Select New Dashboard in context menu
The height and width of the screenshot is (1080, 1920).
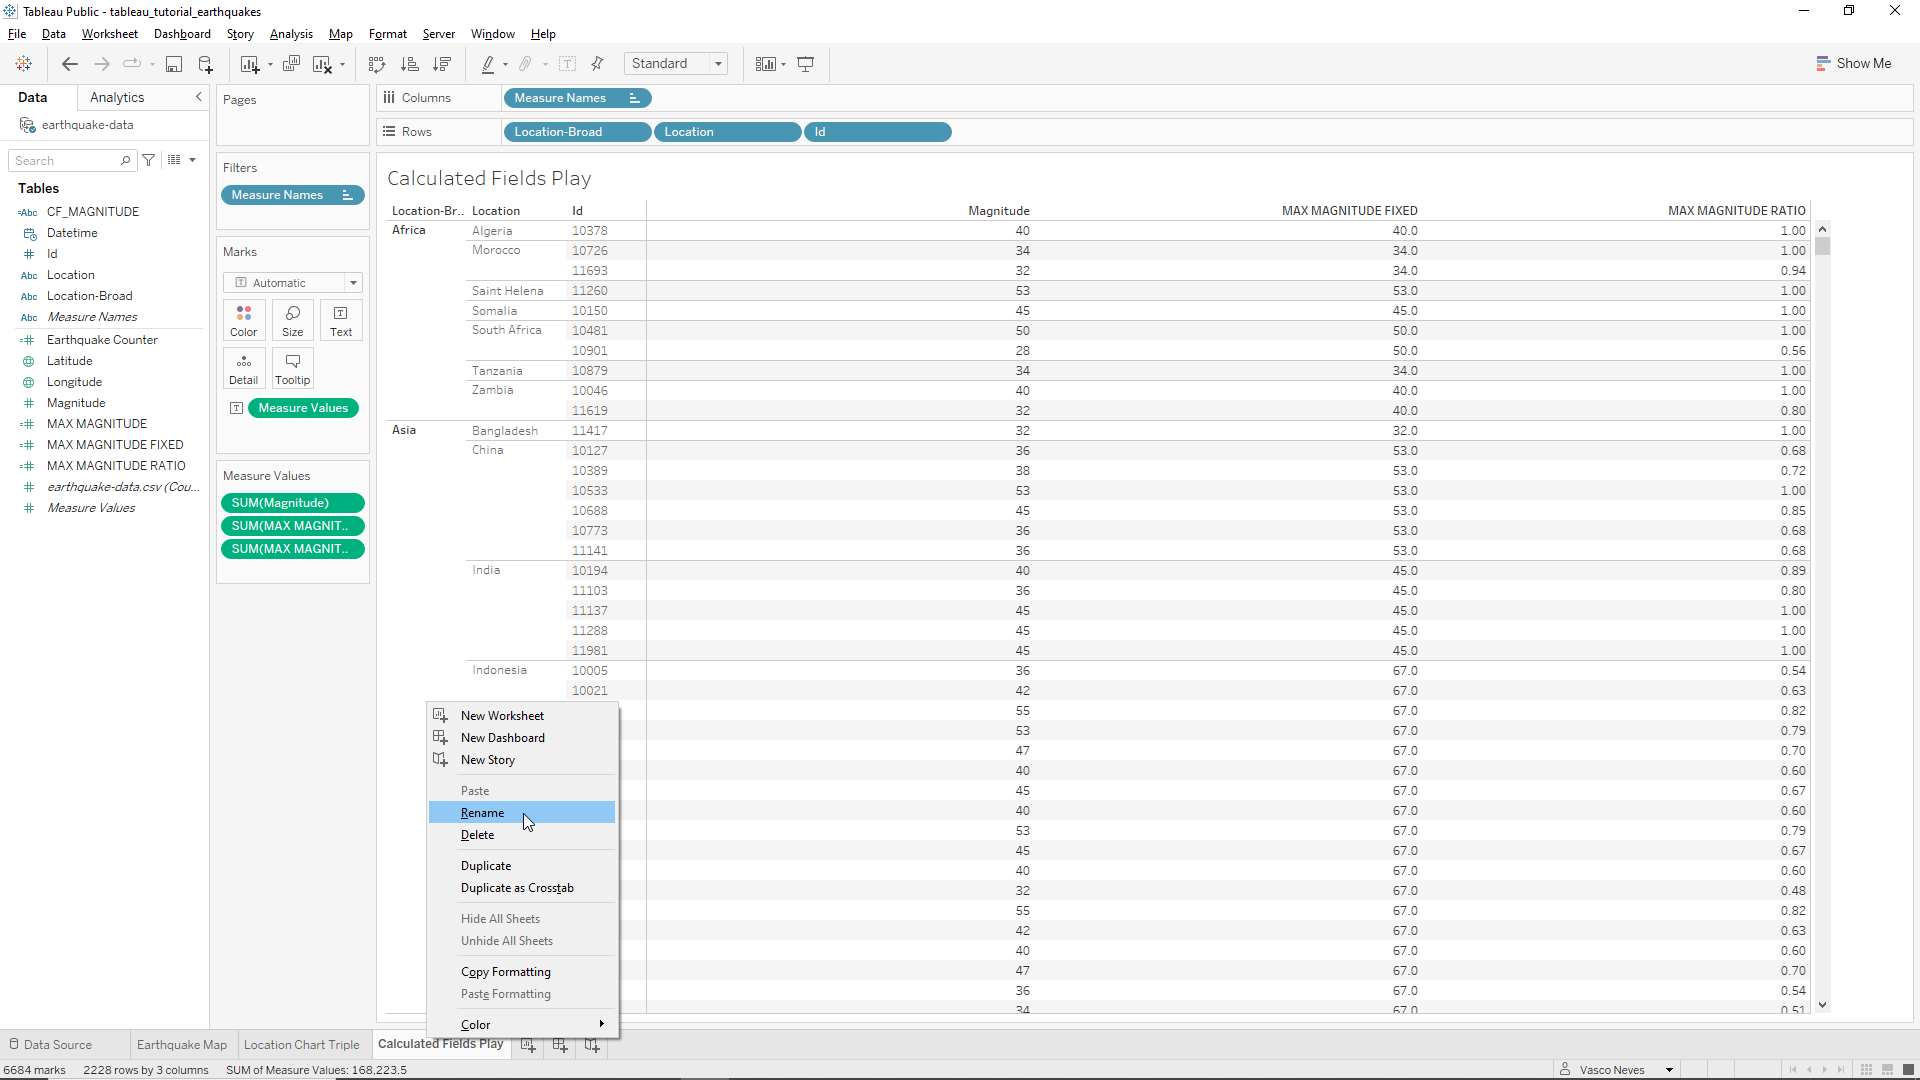(x=522, y=738)
